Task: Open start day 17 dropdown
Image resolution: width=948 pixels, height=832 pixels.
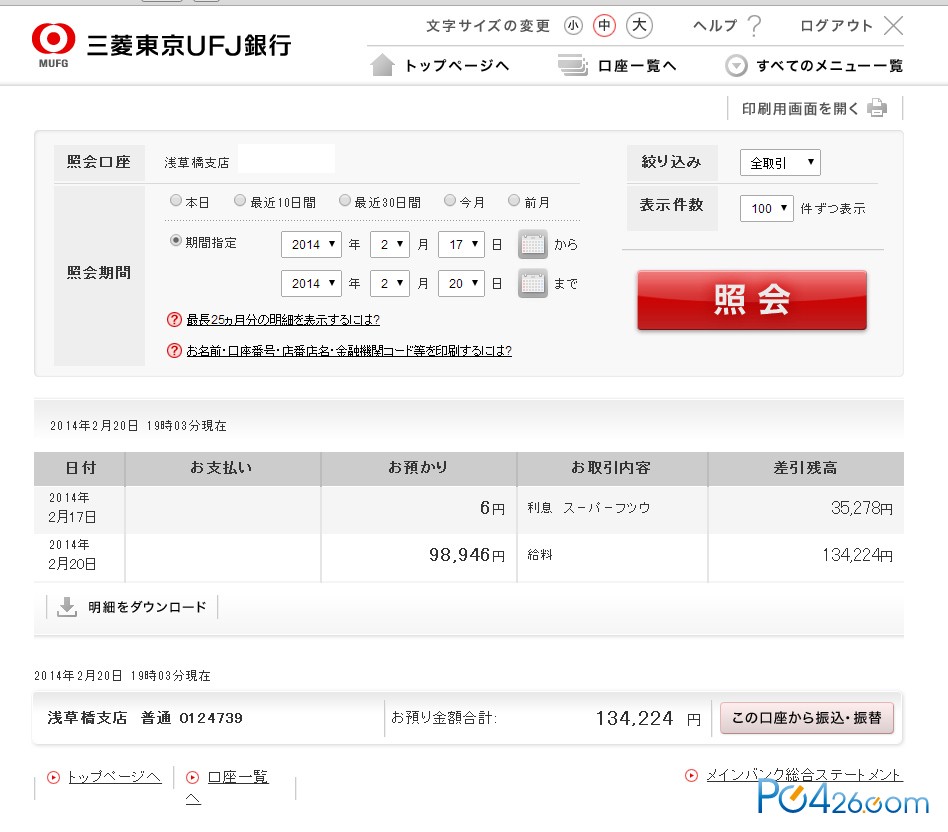Action: [x=461, y=244]
